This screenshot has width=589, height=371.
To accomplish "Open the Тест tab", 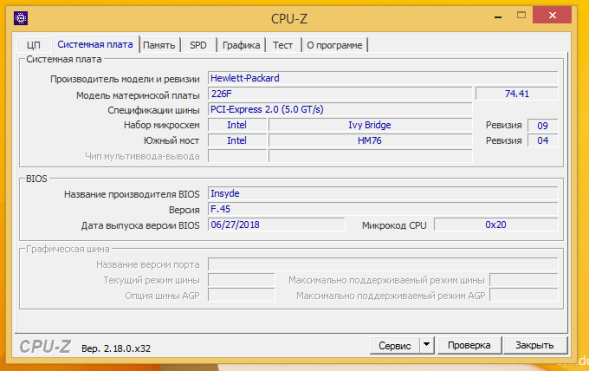I will tap(282, 45).
